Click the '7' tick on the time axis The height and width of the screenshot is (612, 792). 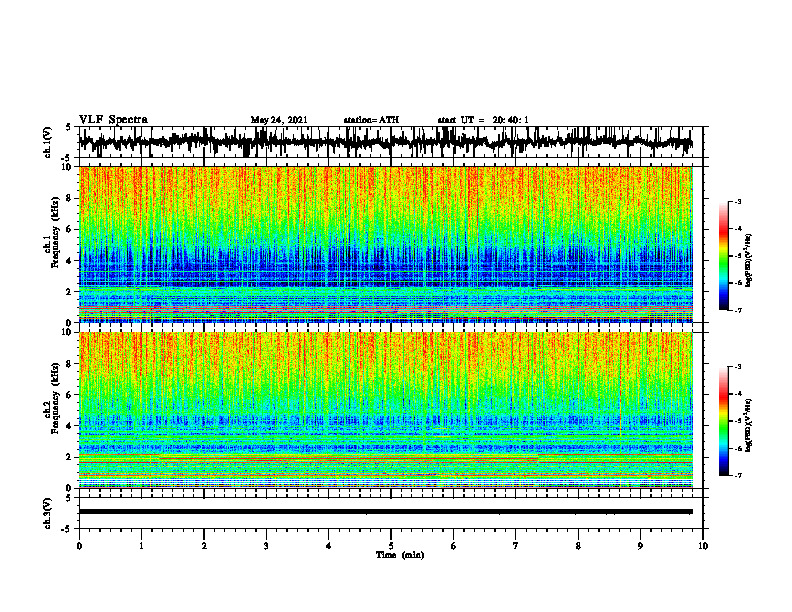(x=516, y=546)
